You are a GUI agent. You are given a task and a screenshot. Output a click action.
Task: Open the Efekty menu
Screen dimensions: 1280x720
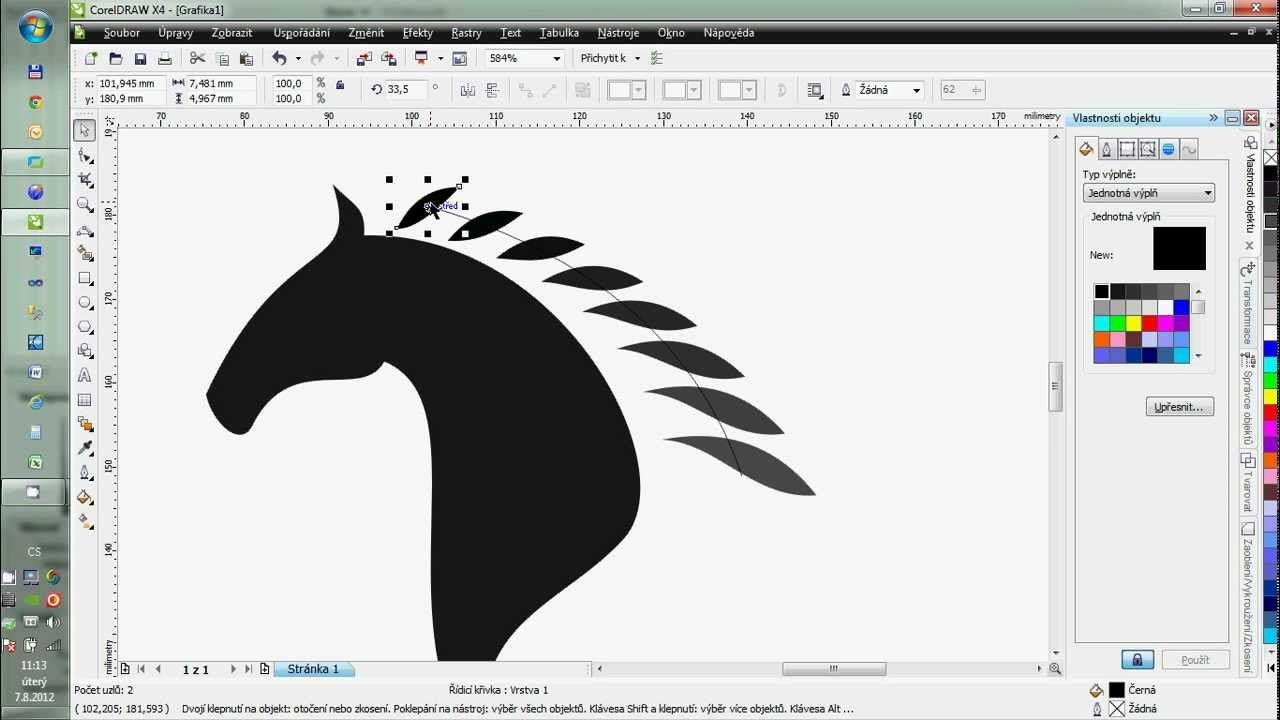(417, 33)
